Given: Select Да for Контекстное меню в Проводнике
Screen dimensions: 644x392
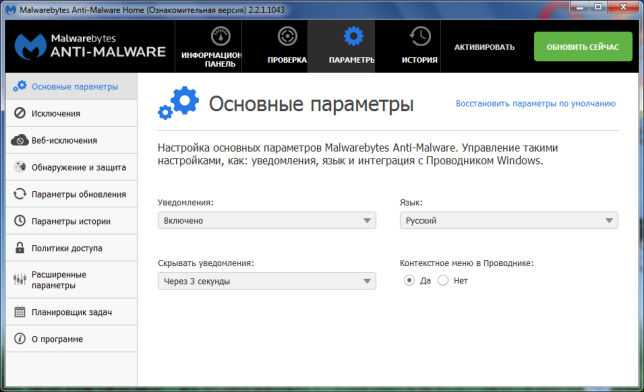Looking at the screenshot, I should coord(409,281).
